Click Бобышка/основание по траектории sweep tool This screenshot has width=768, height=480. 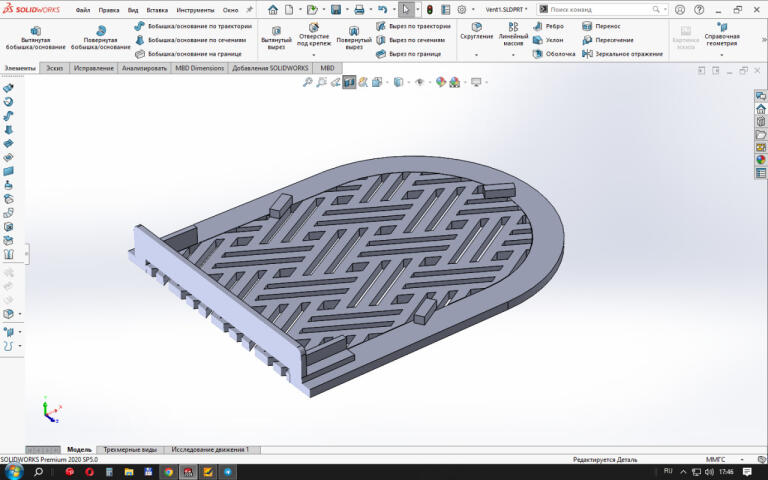pos(193,26)
